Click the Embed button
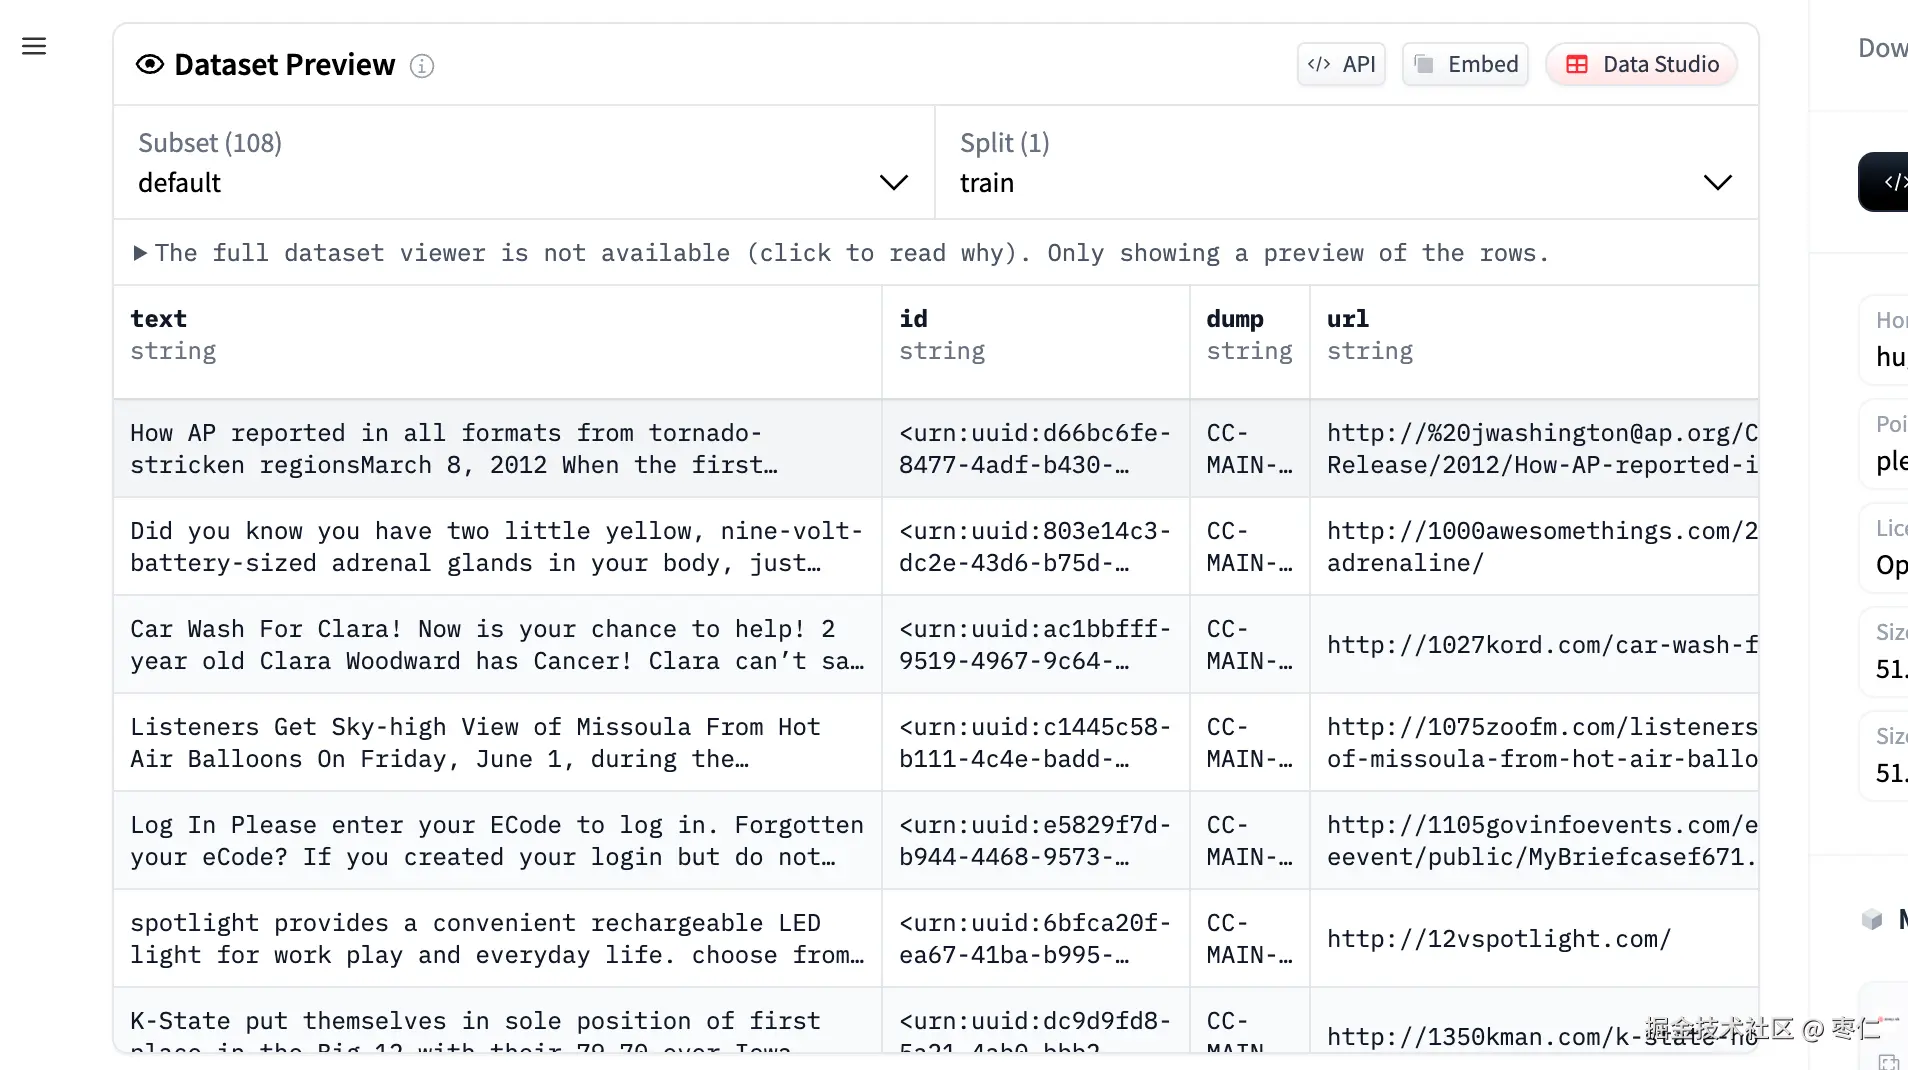The image size is (1908, 1070). tap(1465, 65)
